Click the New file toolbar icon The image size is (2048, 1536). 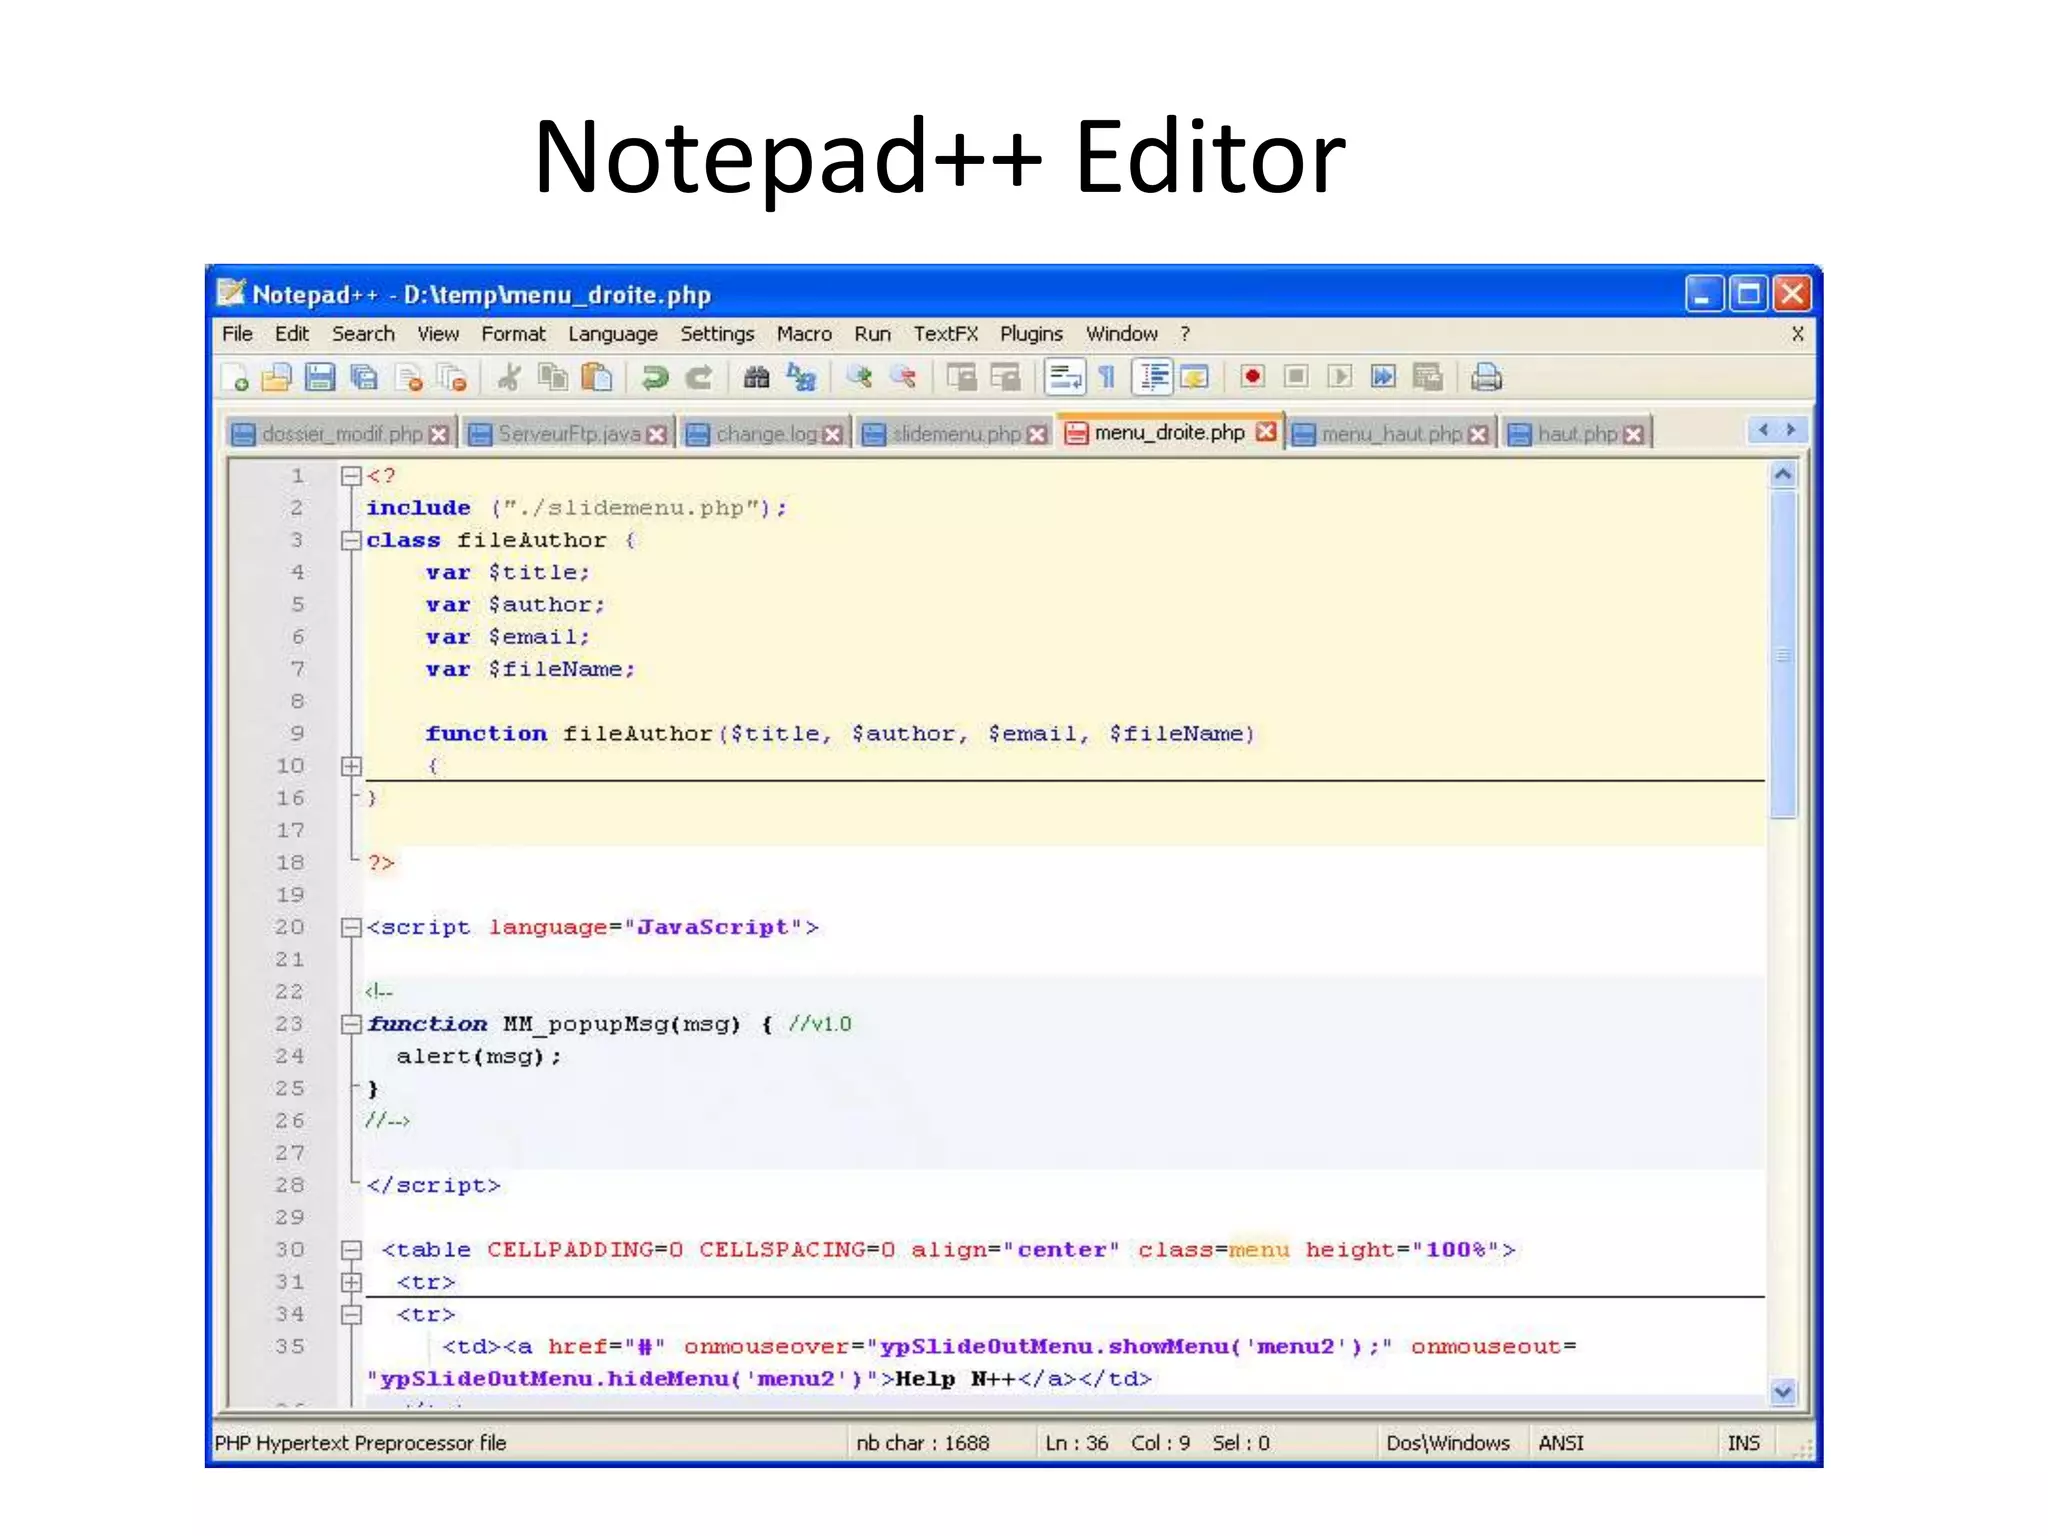(235, 378)
